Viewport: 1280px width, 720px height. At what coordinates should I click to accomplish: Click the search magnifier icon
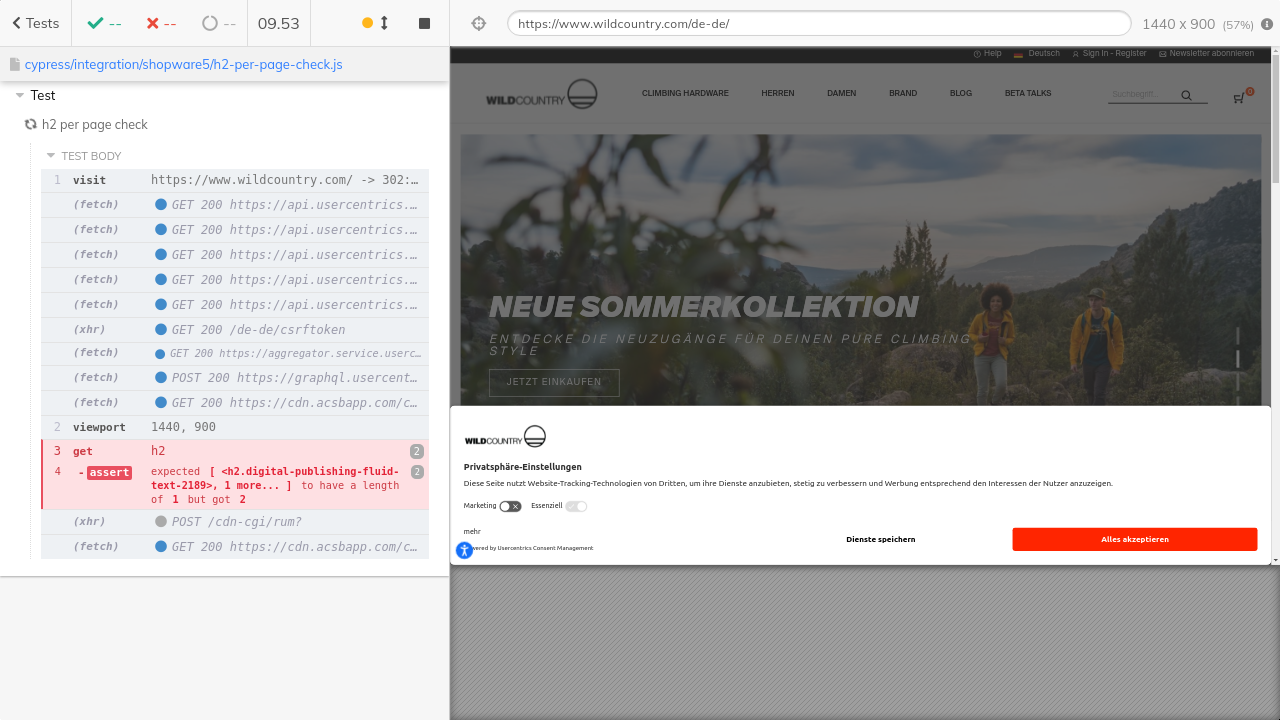pyautogui.click(x=1186, y=96)
